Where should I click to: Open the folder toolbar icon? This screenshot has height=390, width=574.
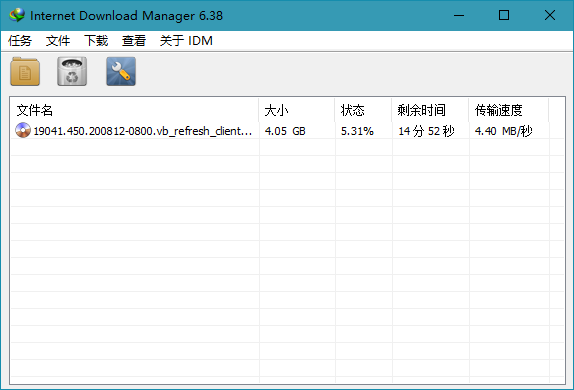pos(25,72)
